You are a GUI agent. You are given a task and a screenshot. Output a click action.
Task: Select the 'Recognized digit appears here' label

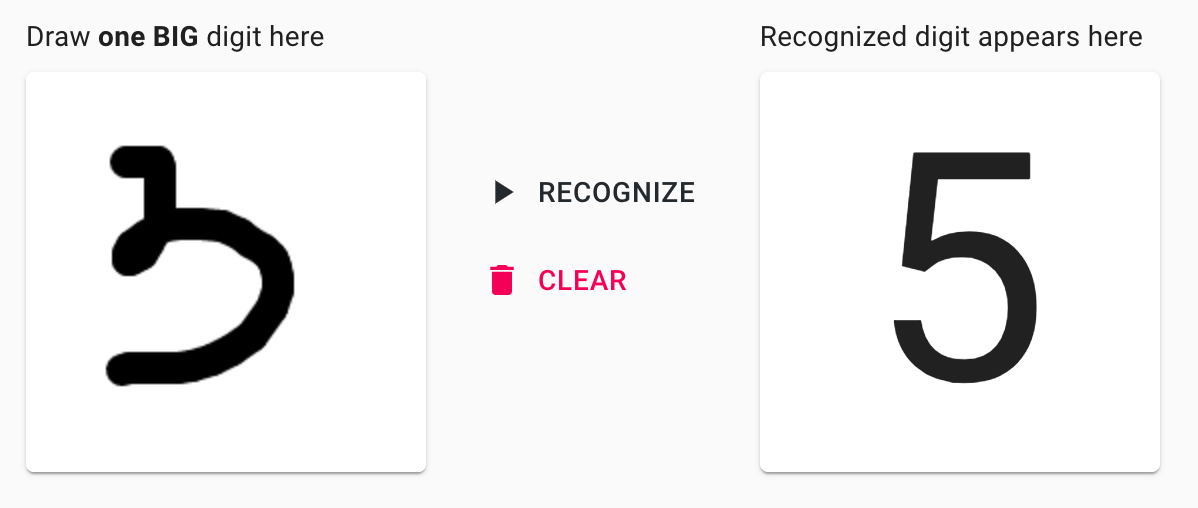pos(951,37)
